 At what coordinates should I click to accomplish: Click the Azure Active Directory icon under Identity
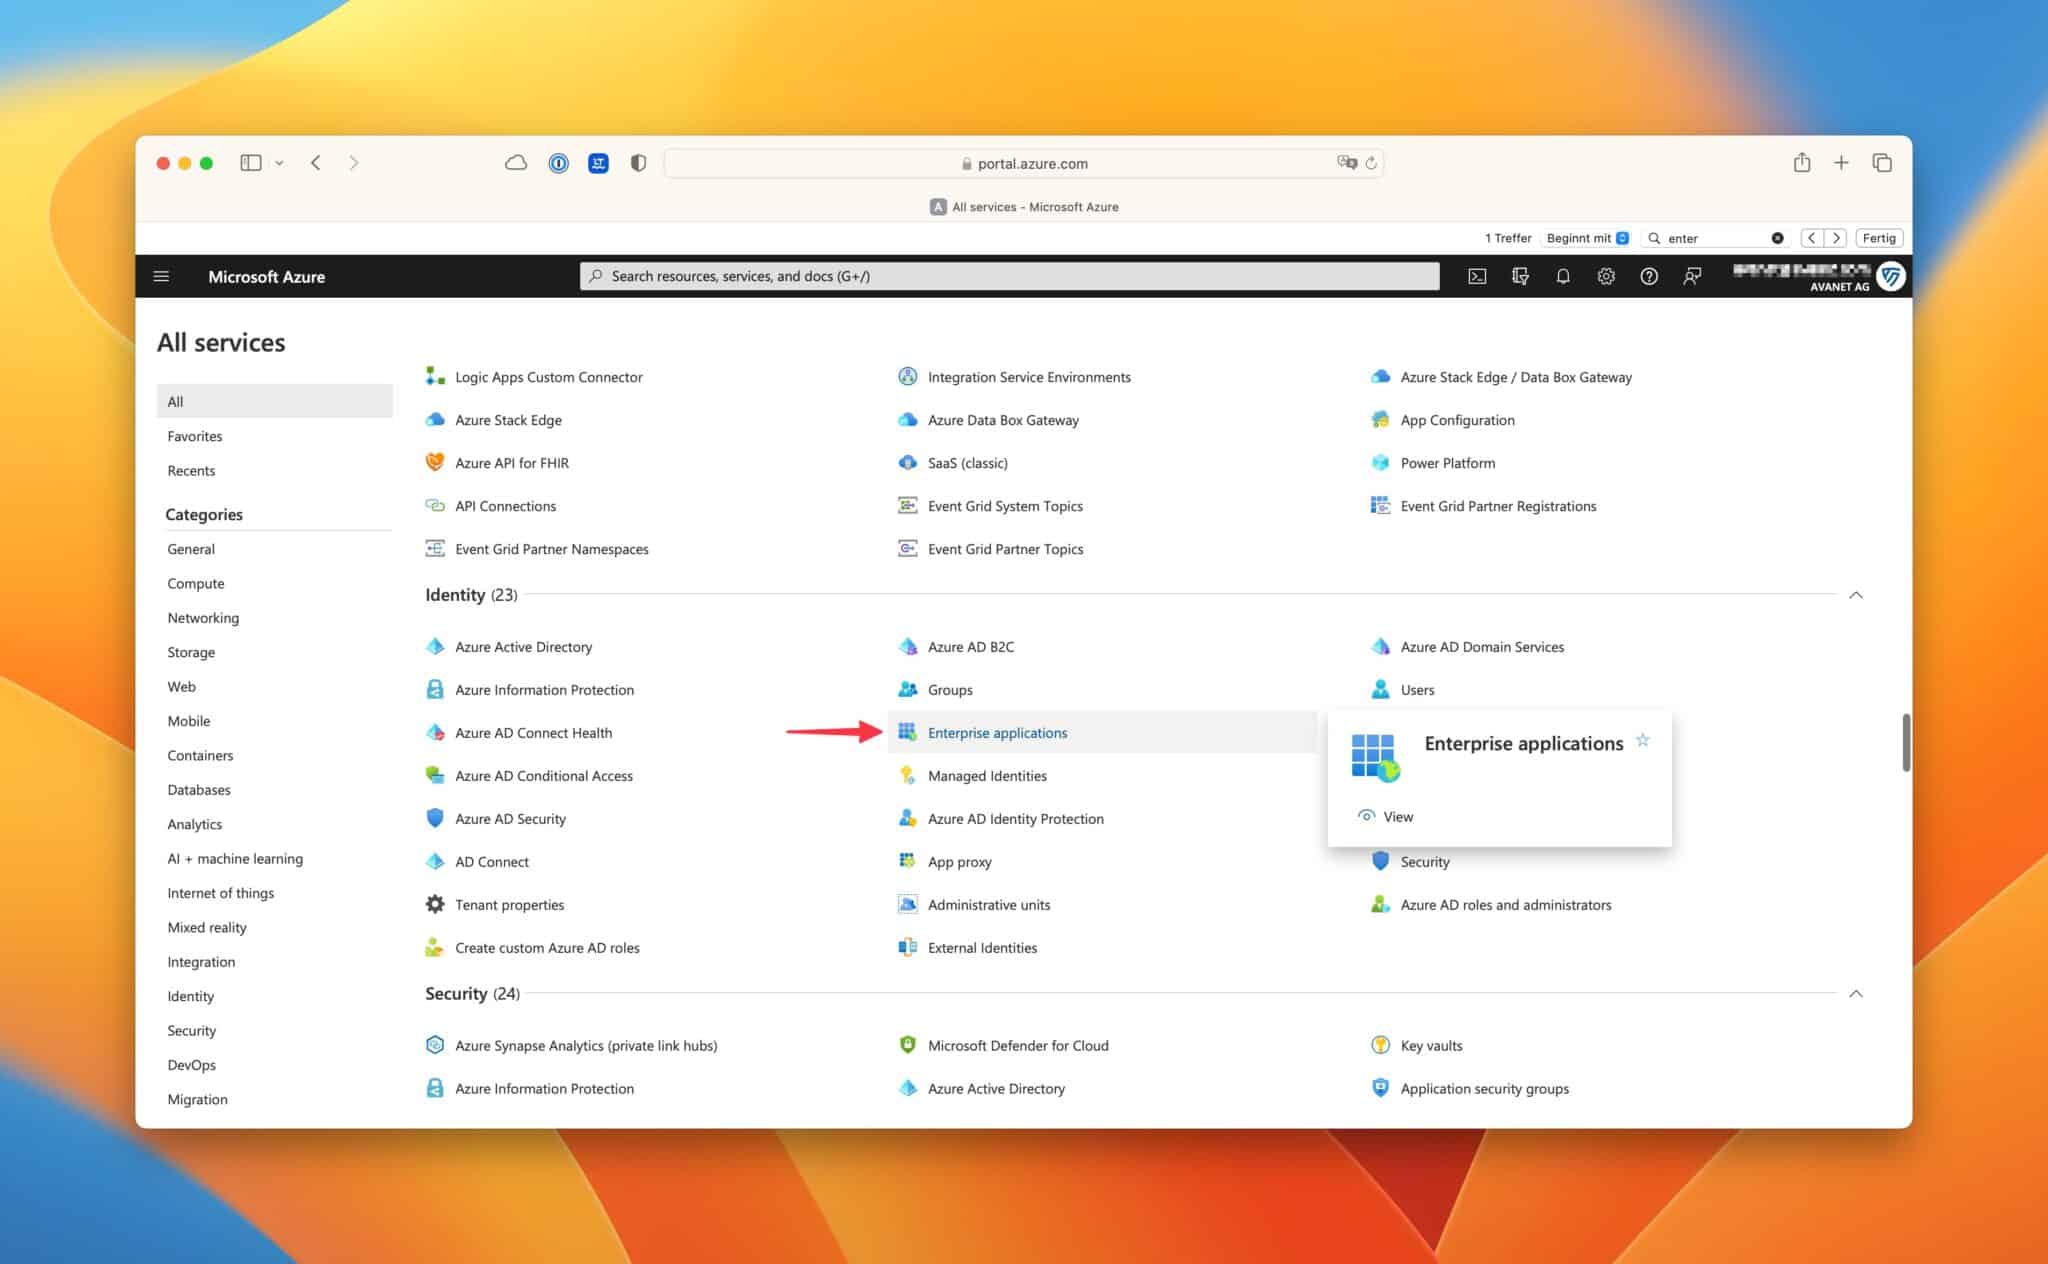click(x=434, y=646)
